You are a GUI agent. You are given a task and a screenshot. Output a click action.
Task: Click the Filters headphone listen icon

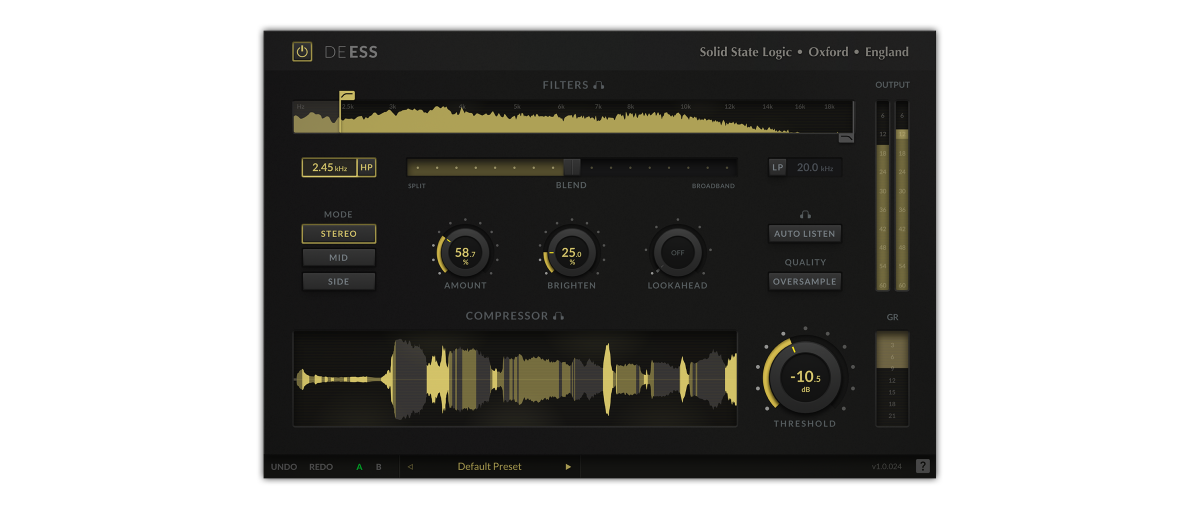click(599, 86)
